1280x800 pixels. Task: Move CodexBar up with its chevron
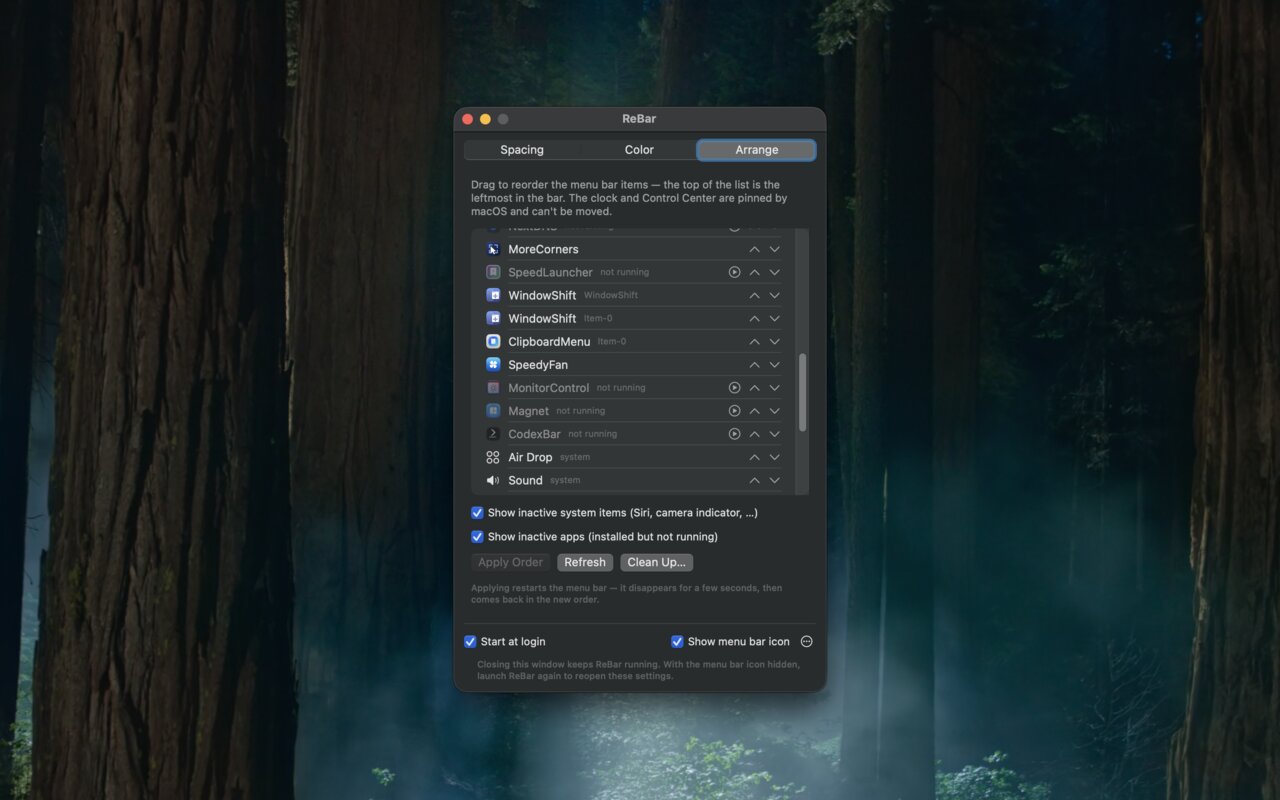click(x=755, y=434)
